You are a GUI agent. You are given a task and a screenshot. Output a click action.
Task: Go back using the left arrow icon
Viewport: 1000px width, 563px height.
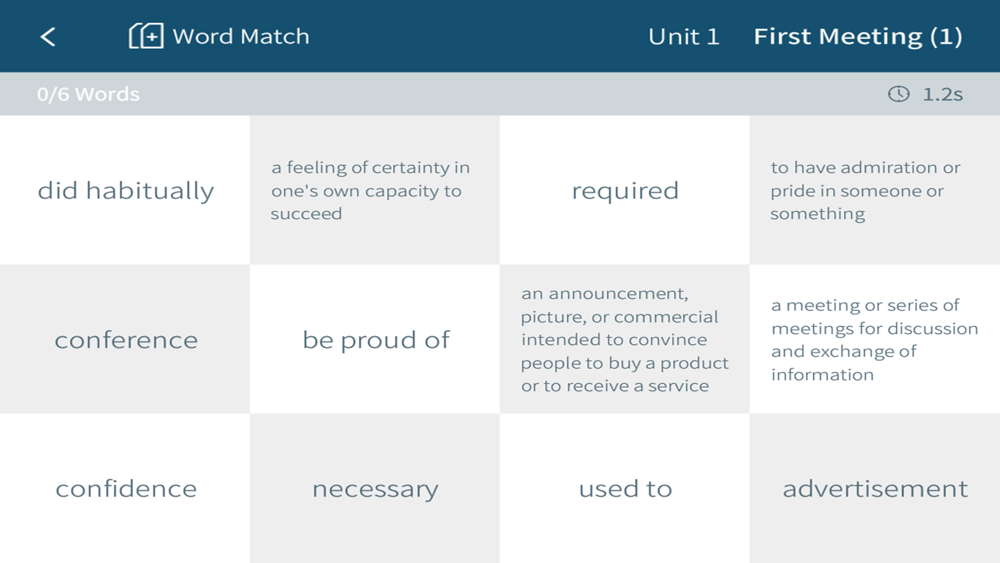tap(48, 37)
